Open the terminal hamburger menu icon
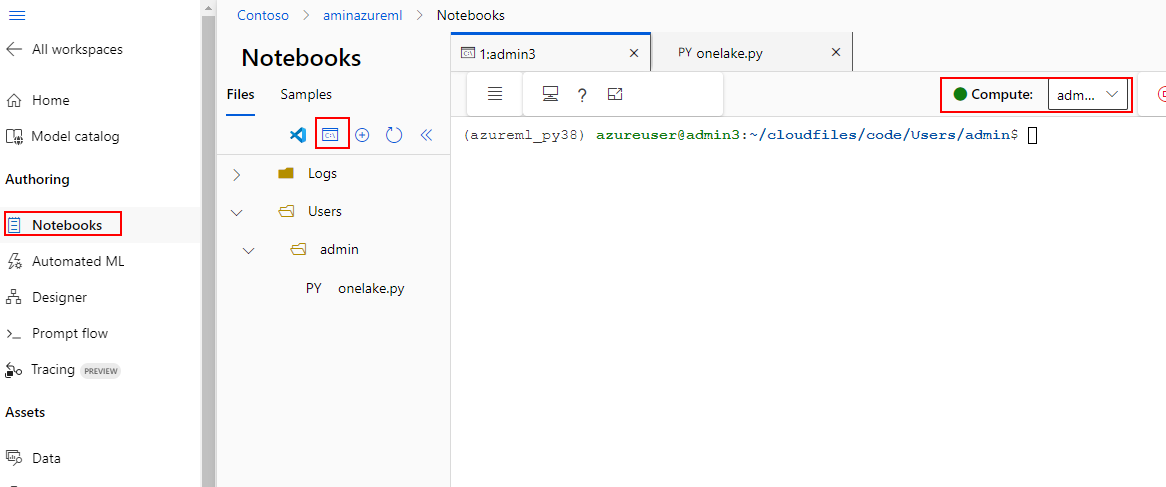The image size is (1166, 487). coord(494,94)
